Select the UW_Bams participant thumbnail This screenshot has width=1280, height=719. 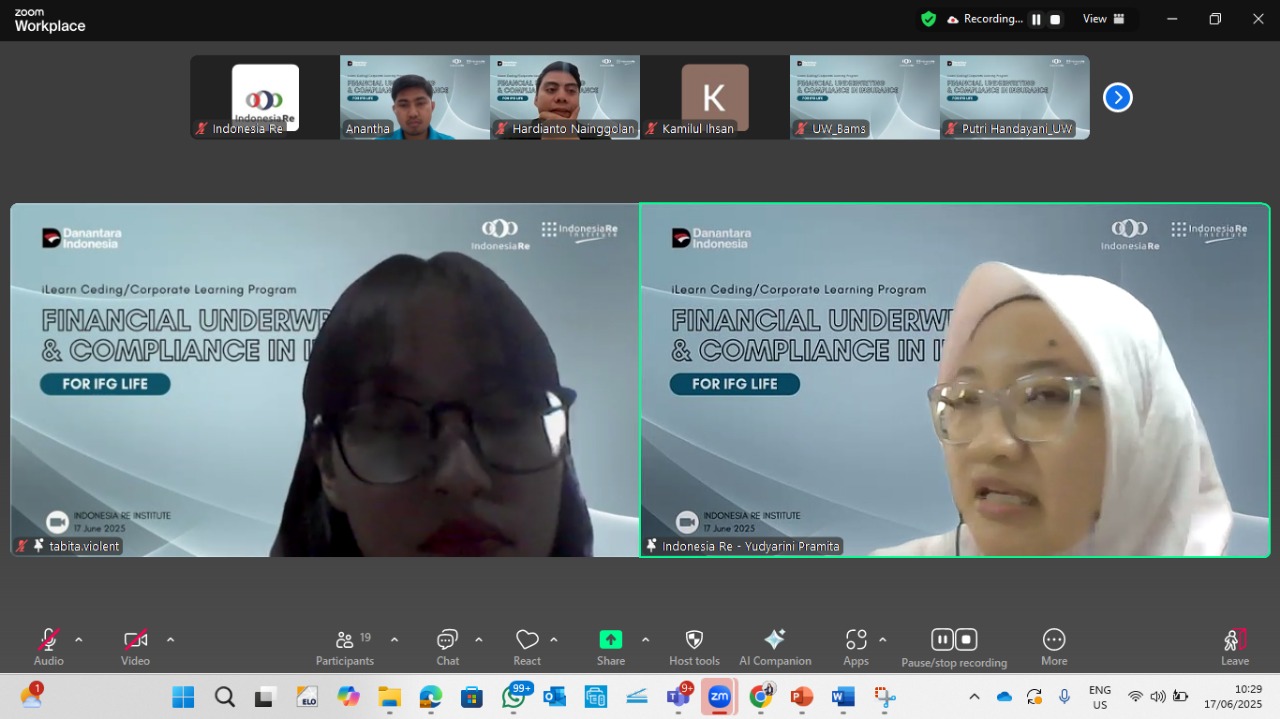865,97
